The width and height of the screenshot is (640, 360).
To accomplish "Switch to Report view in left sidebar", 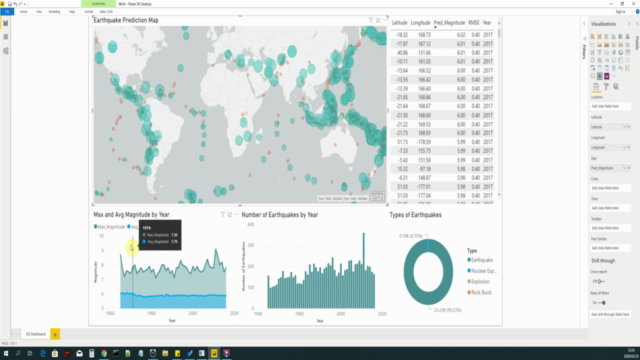I will coord(6,23).
